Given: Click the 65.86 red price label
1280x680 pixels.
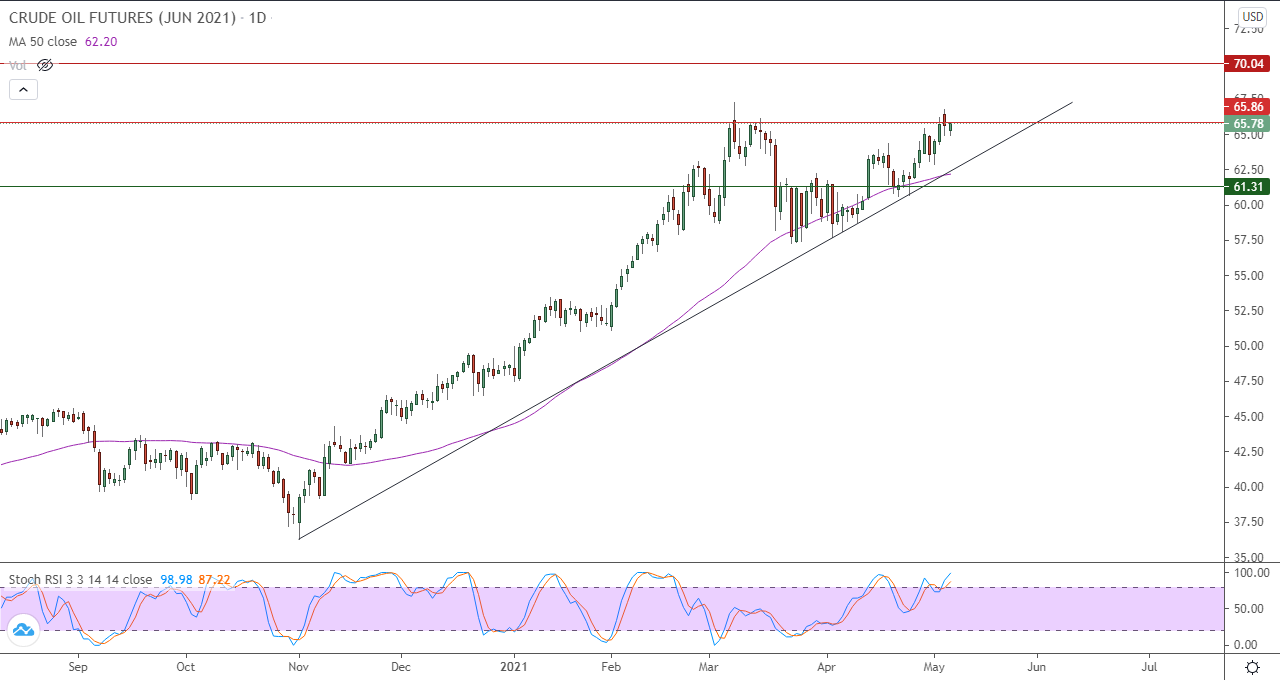Looking at the screenshot, I should [x=1249, y=106].
